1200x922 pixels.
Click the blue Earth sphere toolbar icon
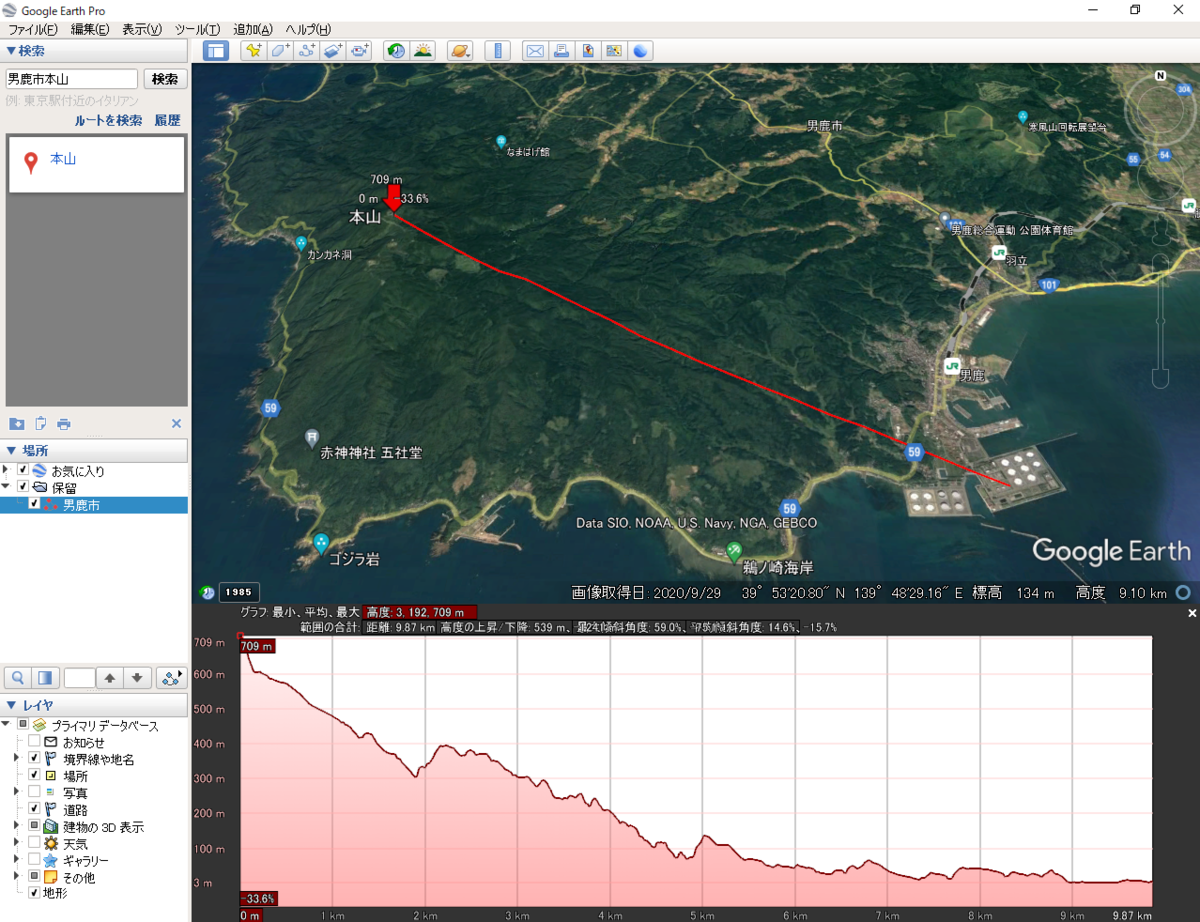pos(641,50)
